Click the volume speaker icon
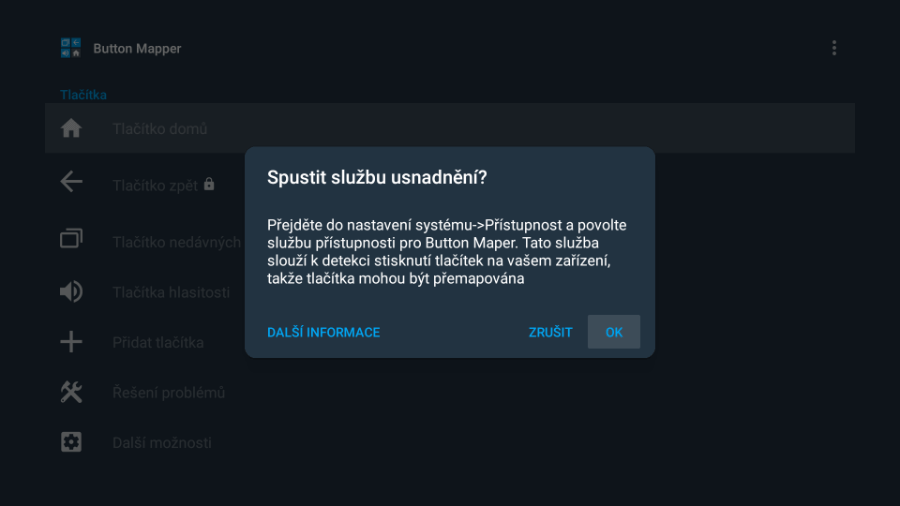900x506 pixels. 71,292
